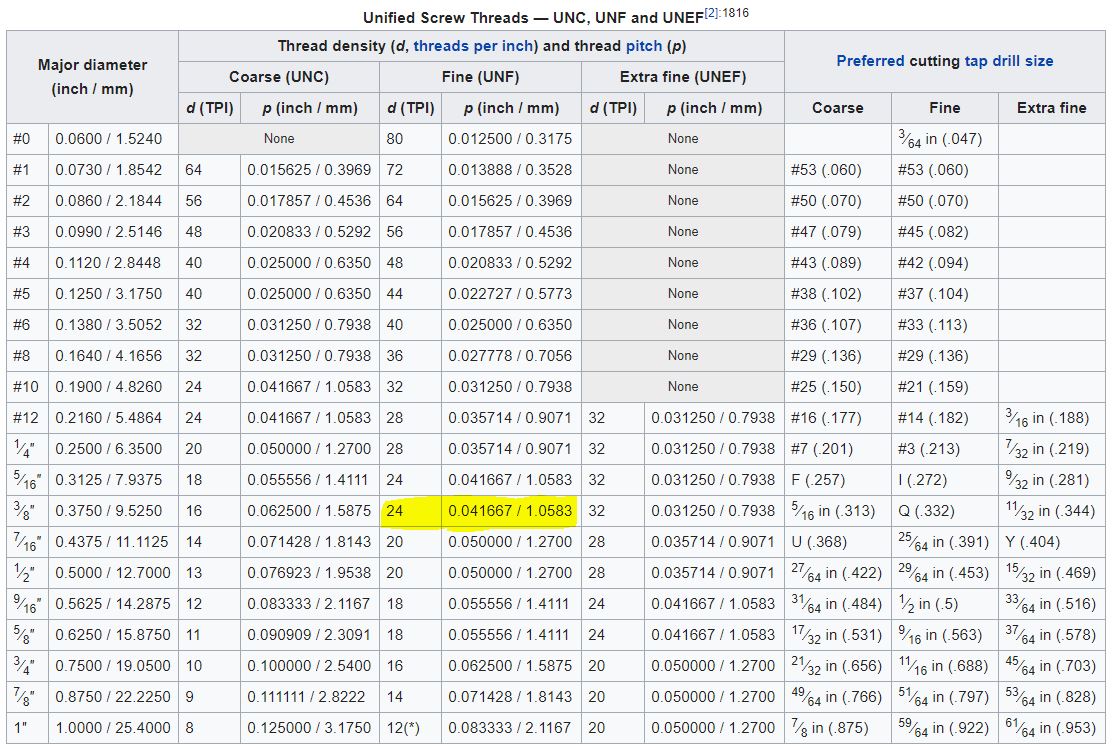1116x749 pixels.
Task: Click the U (.368) coarse drill cell
Action: click(x=818, y=542)
